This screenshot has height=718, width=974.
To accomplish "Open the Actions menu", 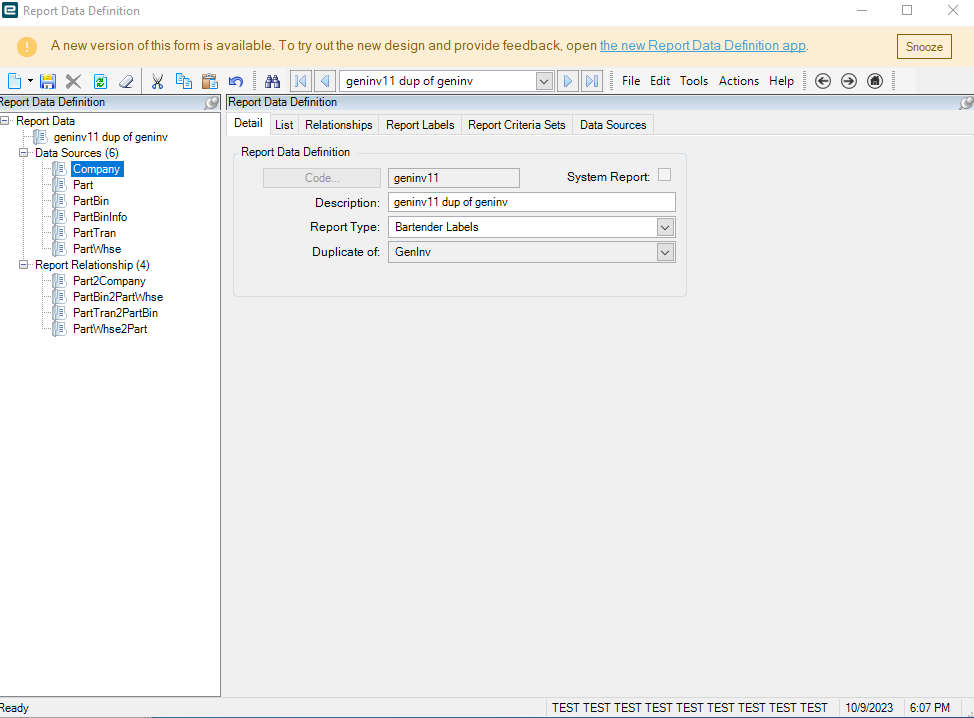I will 738,81.
